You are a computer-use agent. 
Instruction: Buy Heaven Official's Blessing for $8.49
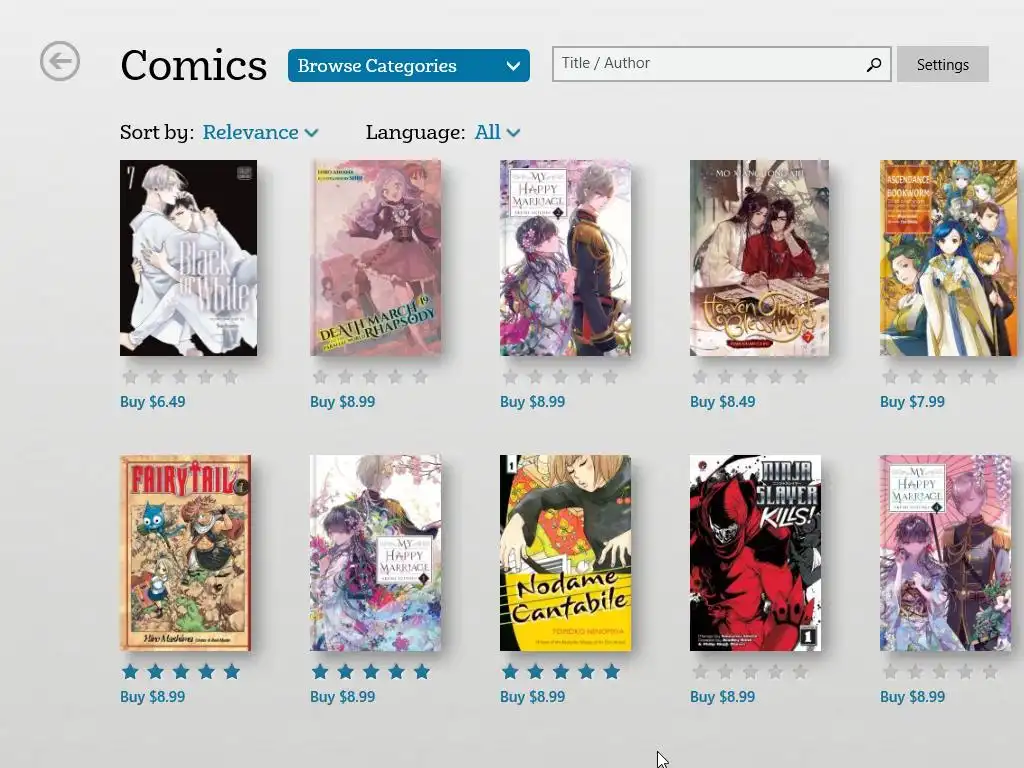coord(723,402)
